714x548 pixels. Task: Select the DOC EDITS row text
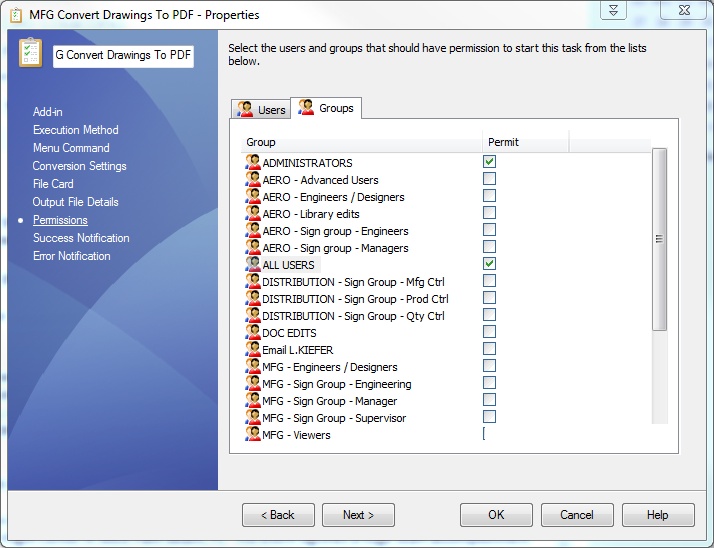coord(289,333)
